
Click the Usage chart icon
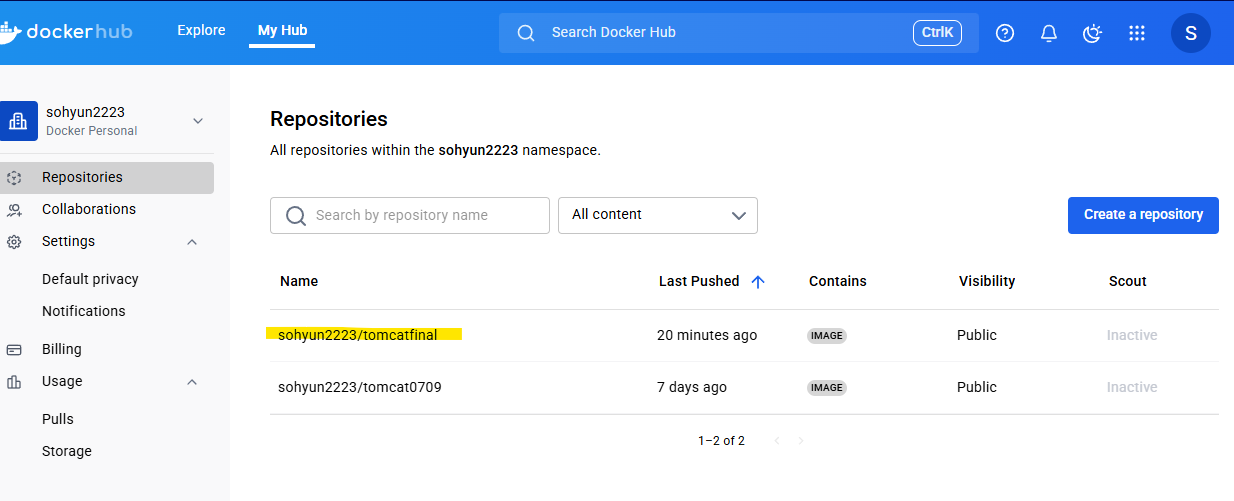(x=14, y=382)
